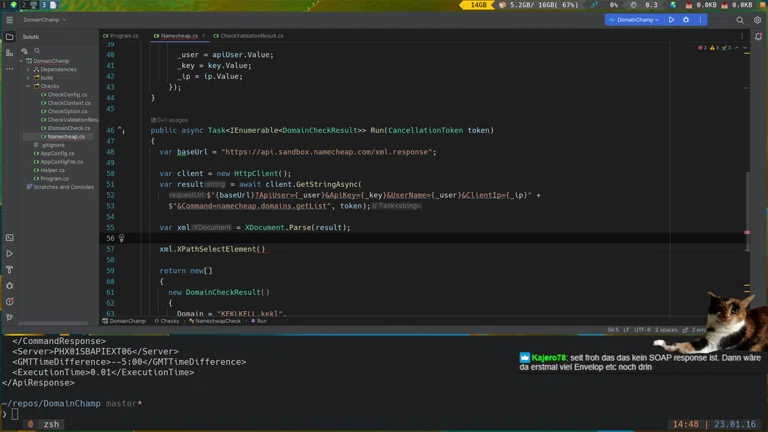Open the Structure tool window icon
Viewport: 768px width, 432px height.
9,53
